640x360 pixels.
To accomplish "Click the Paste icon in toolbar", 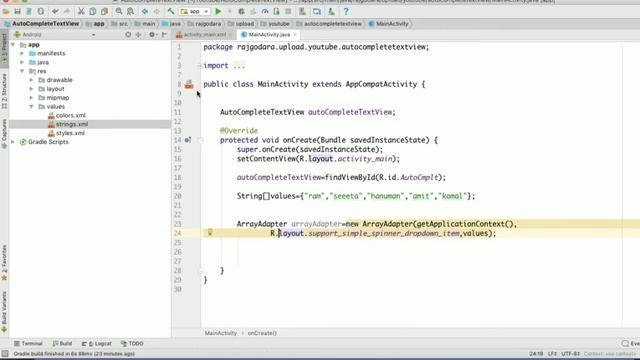I will (x=104, y=11).
